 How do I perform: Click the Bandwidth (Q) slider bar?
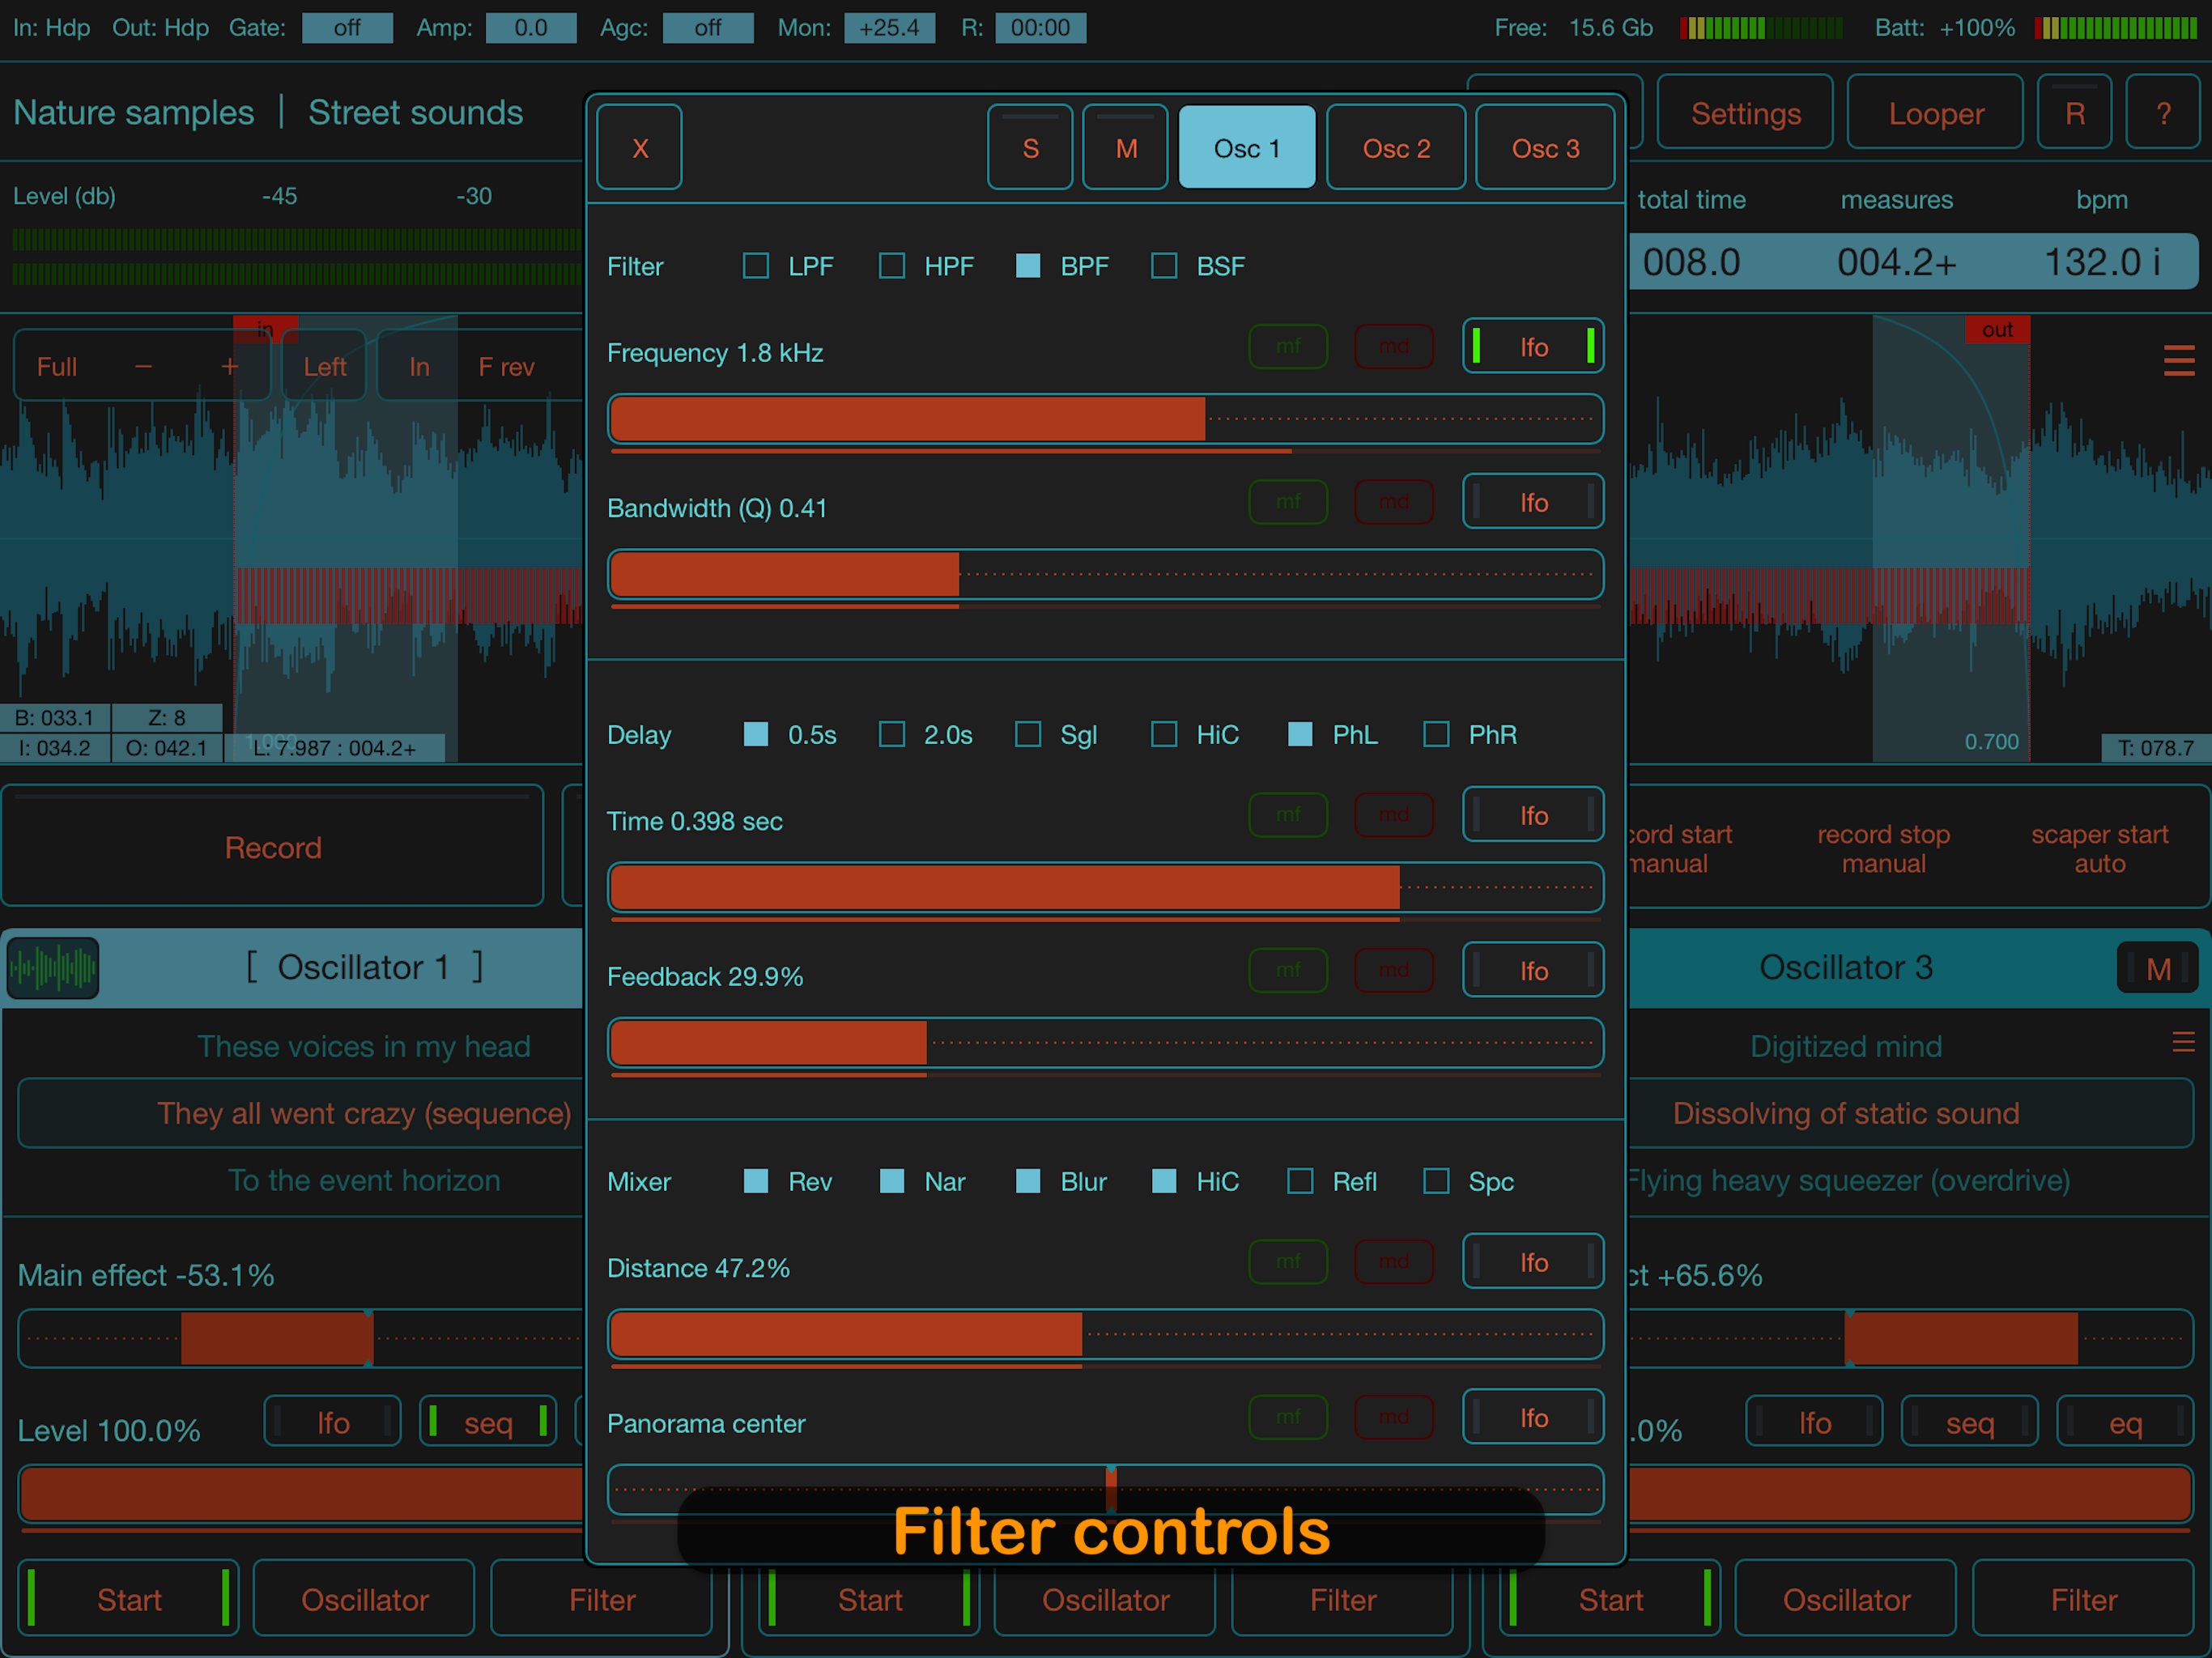click(x=1105, y=574)
